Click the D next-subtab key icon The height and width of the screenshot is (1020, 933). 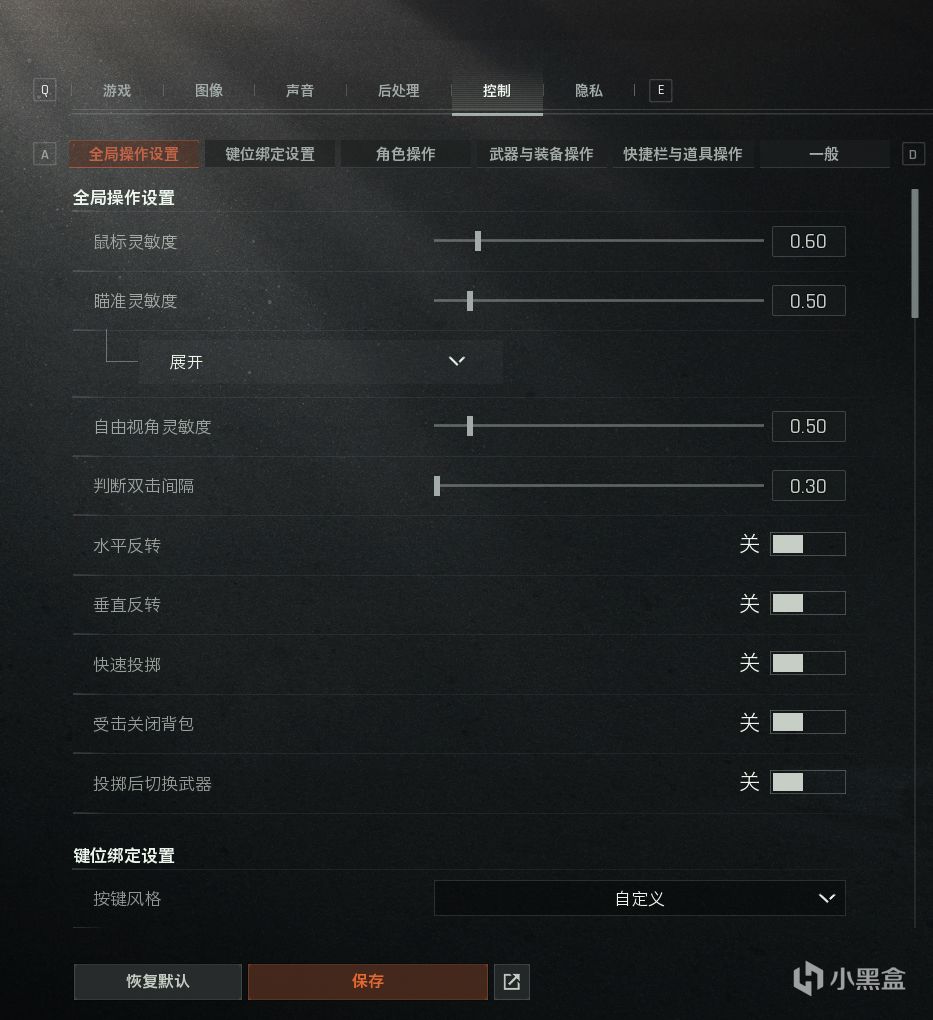point(913,154)
